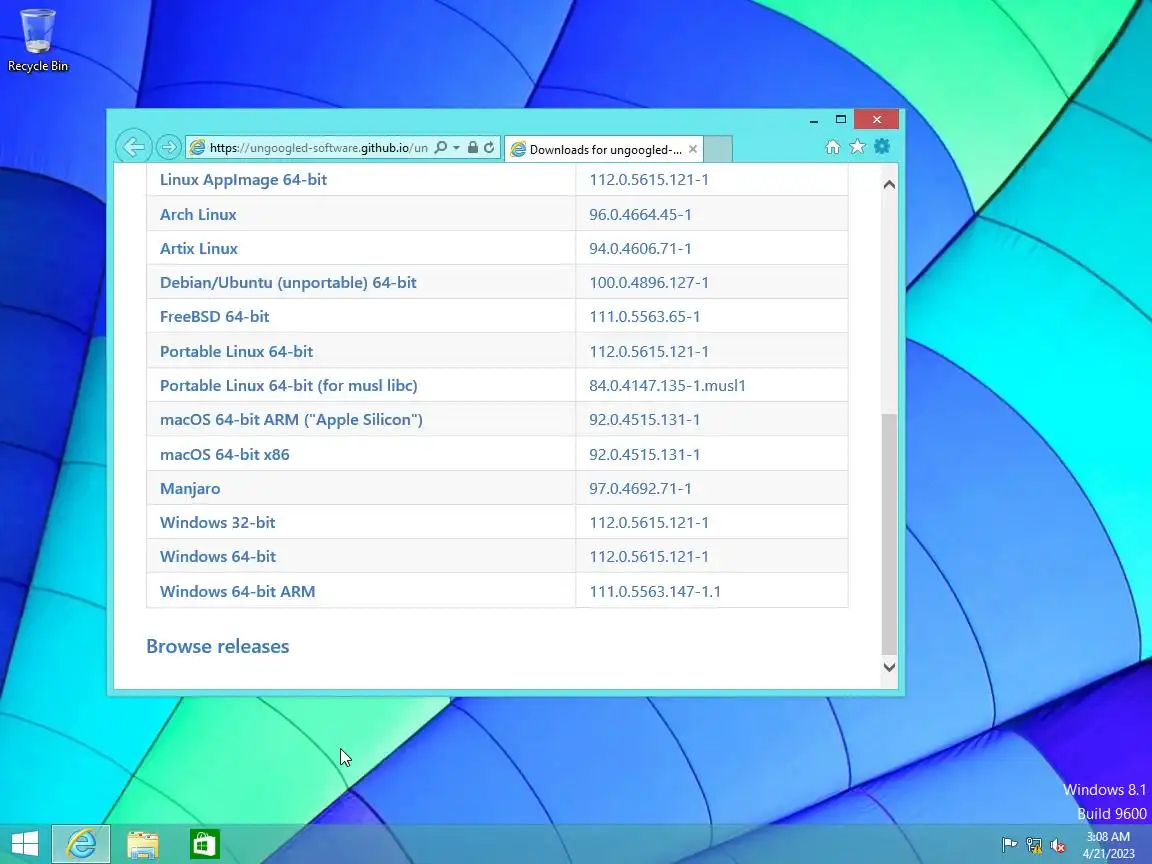Close the Downloads for ungoogled tab

point(693,149)
